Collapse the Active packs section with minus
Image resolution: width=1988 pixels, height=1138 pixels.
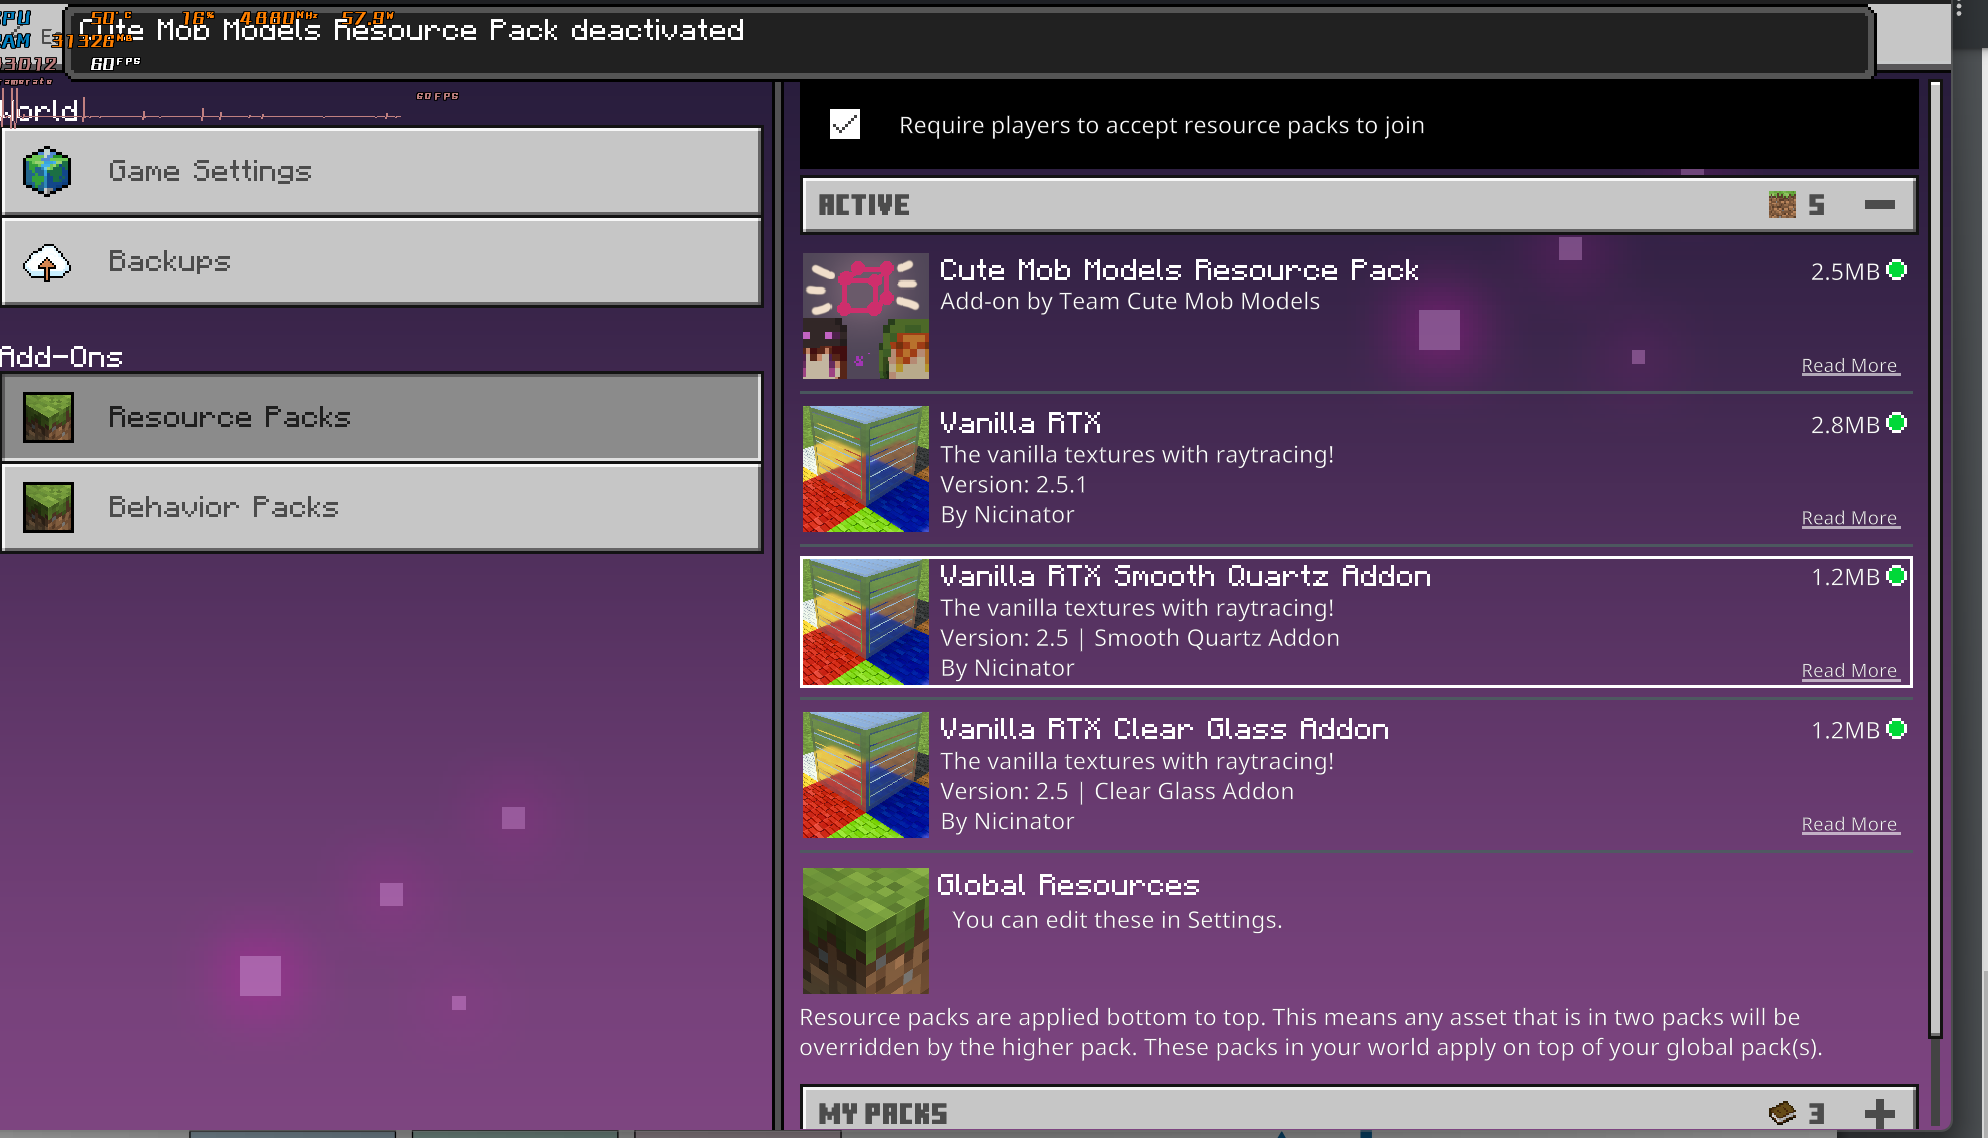click(x=1879, y=205)
